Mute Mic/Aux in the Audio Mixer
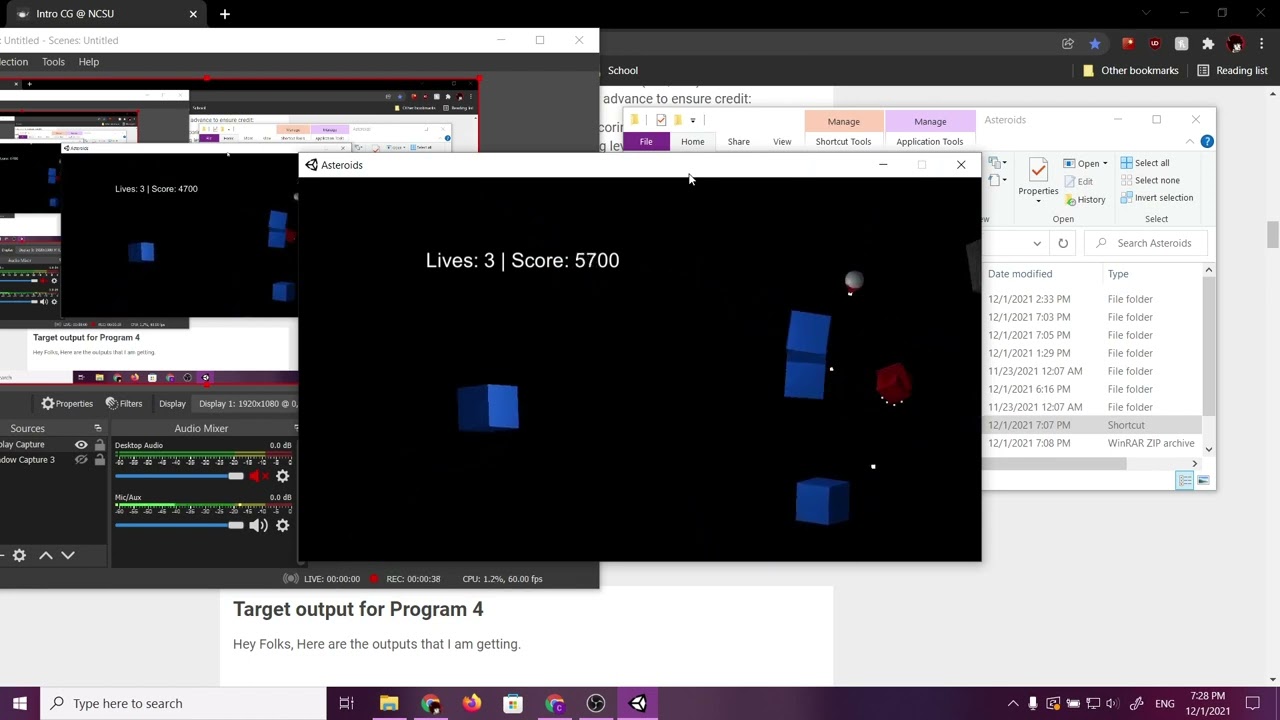 click(258, 525)
